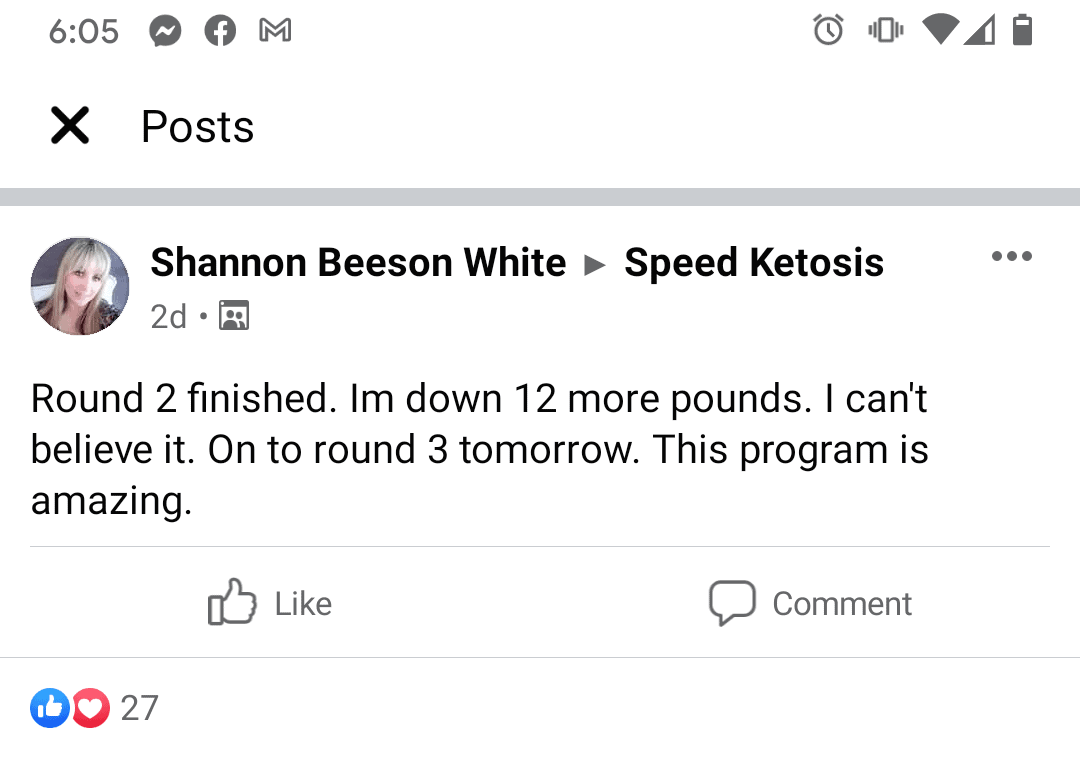The height and width of the screenshot is (766, 1080).
Task: Tap the vibrate mode status icon
Action: coord(886,30)
